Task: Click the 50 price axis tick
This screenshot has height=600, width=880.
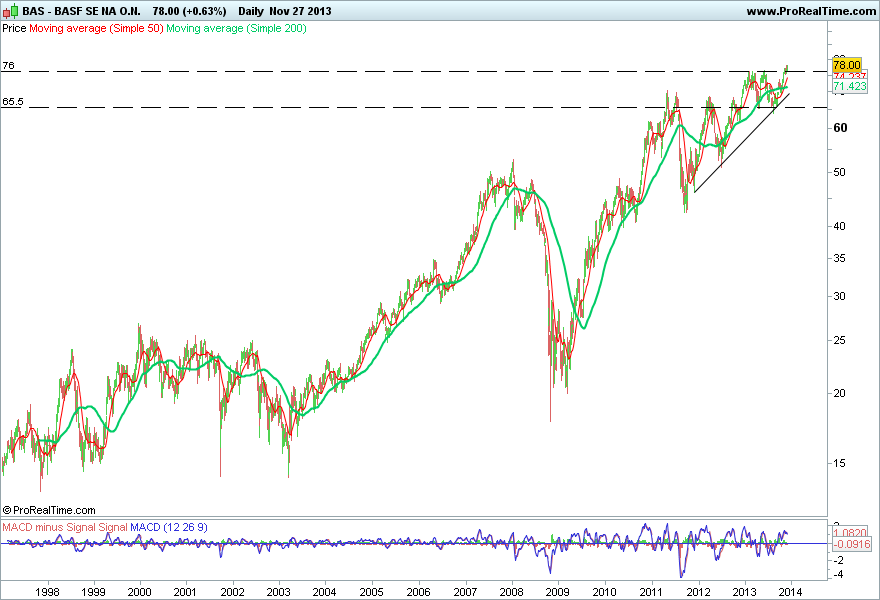Action: tap(839, 172)
